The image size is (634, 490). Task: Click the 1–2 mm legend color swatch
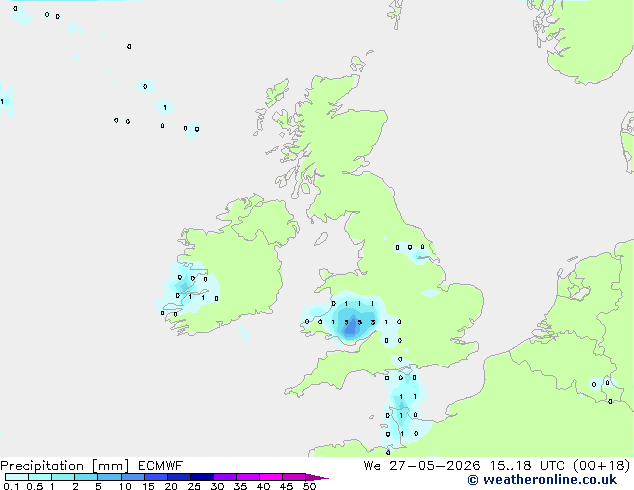(63, 477)
